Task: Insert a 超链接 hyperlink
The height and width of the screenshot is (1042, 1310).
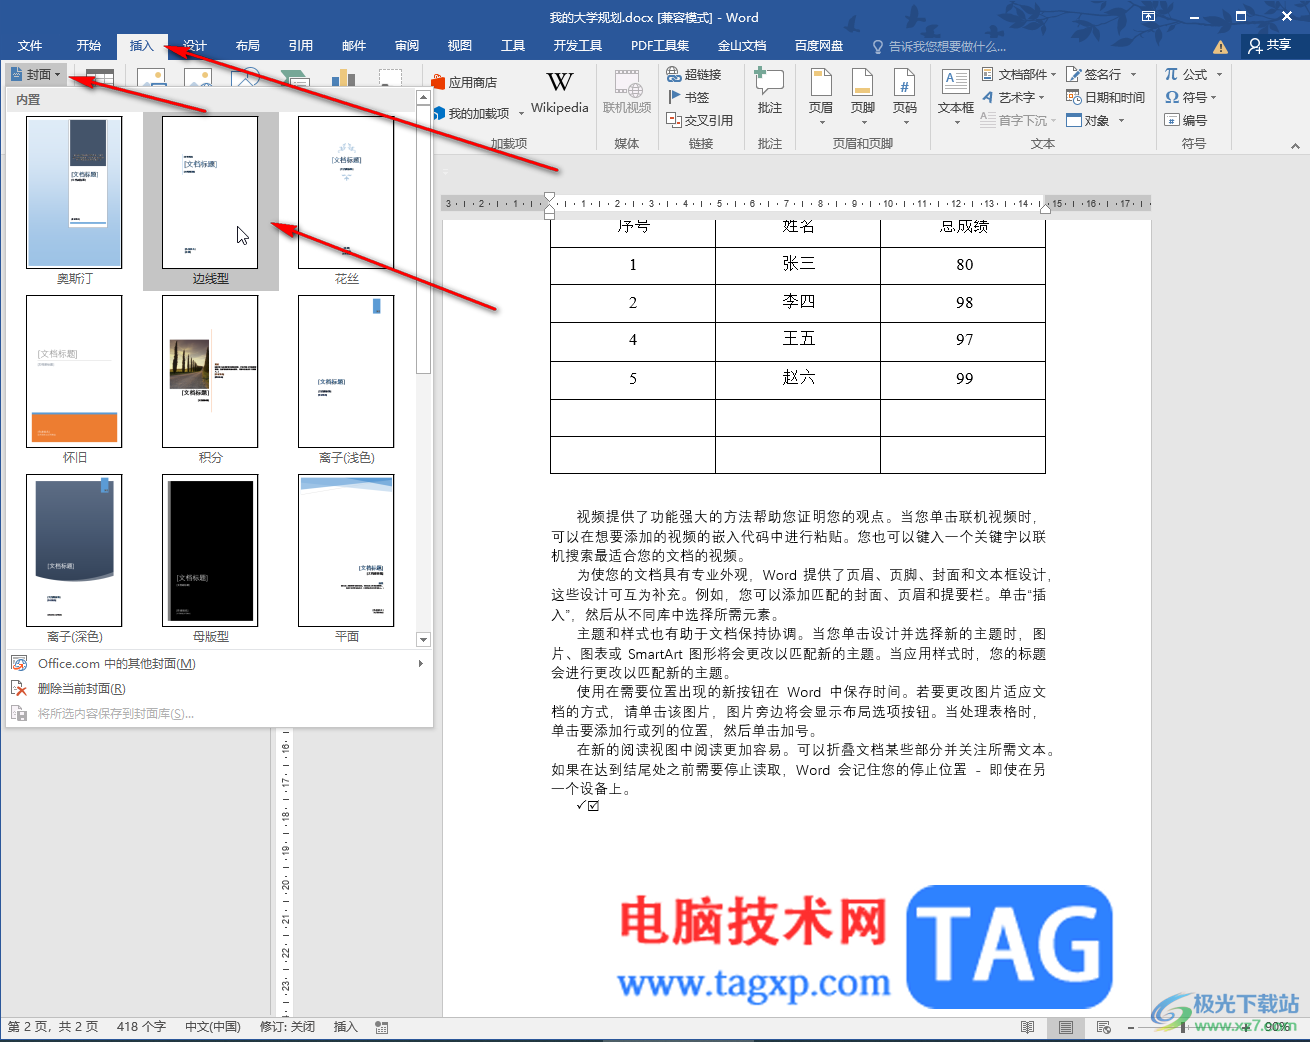Action: (x=694, y=74)
